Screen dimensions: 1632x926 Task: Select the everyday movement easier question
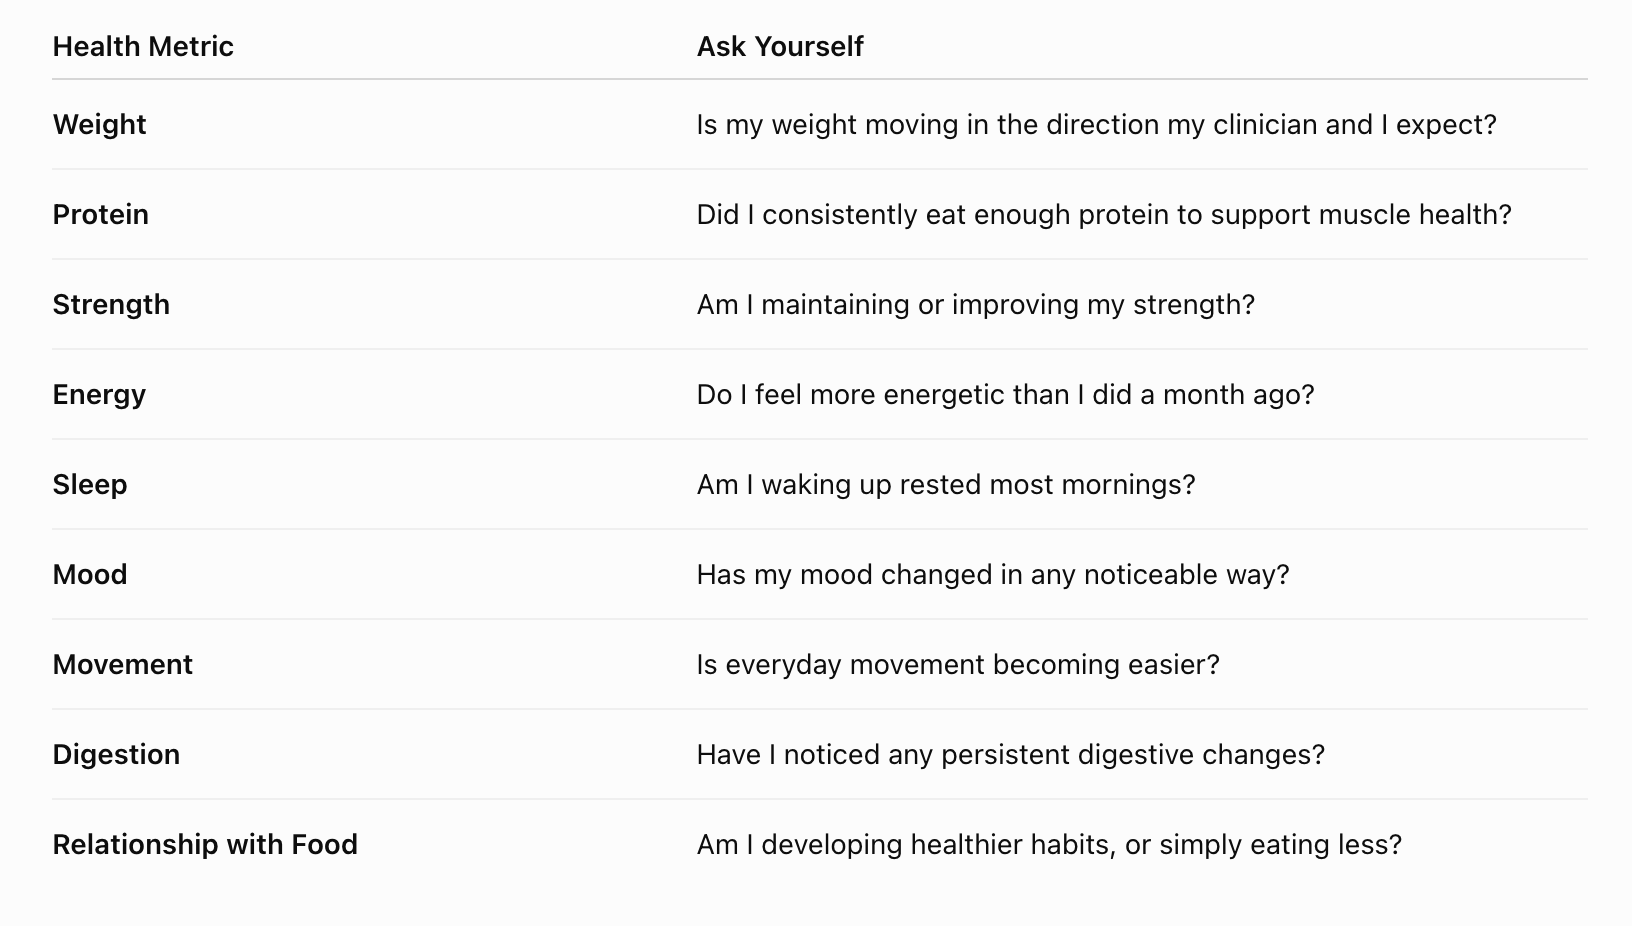tap(958, 665)
